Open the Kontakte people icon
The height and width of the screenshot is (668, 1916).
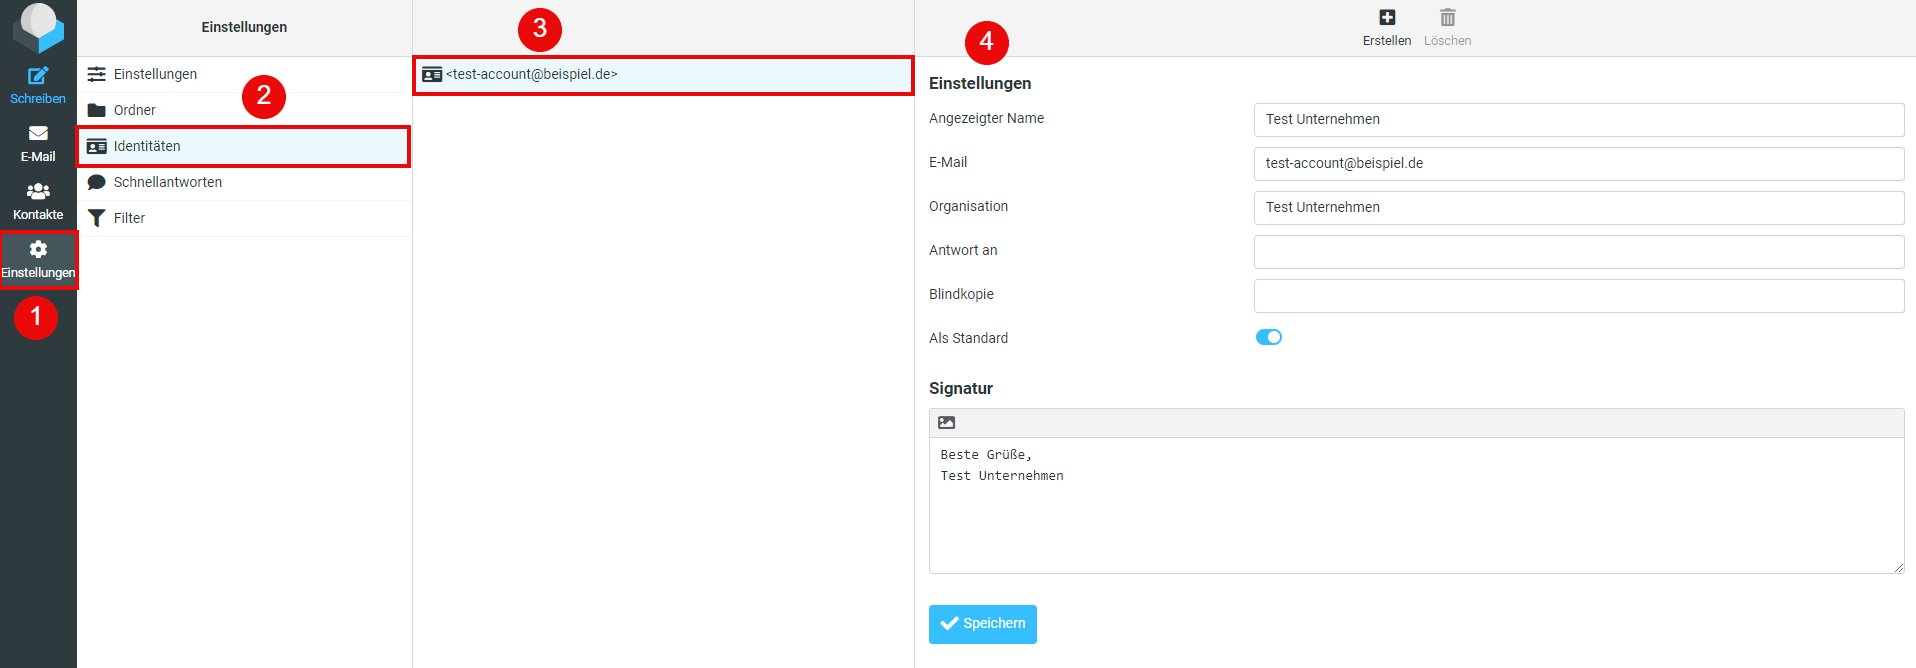click(x=38, y=192)
